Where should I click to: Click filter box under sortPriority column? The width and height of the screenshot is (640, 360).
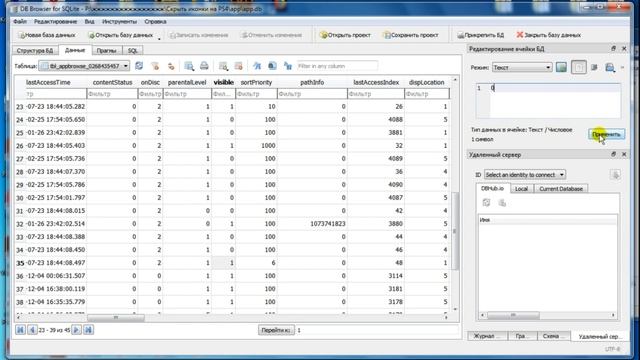pyautogui.click(x=256, y=94)
